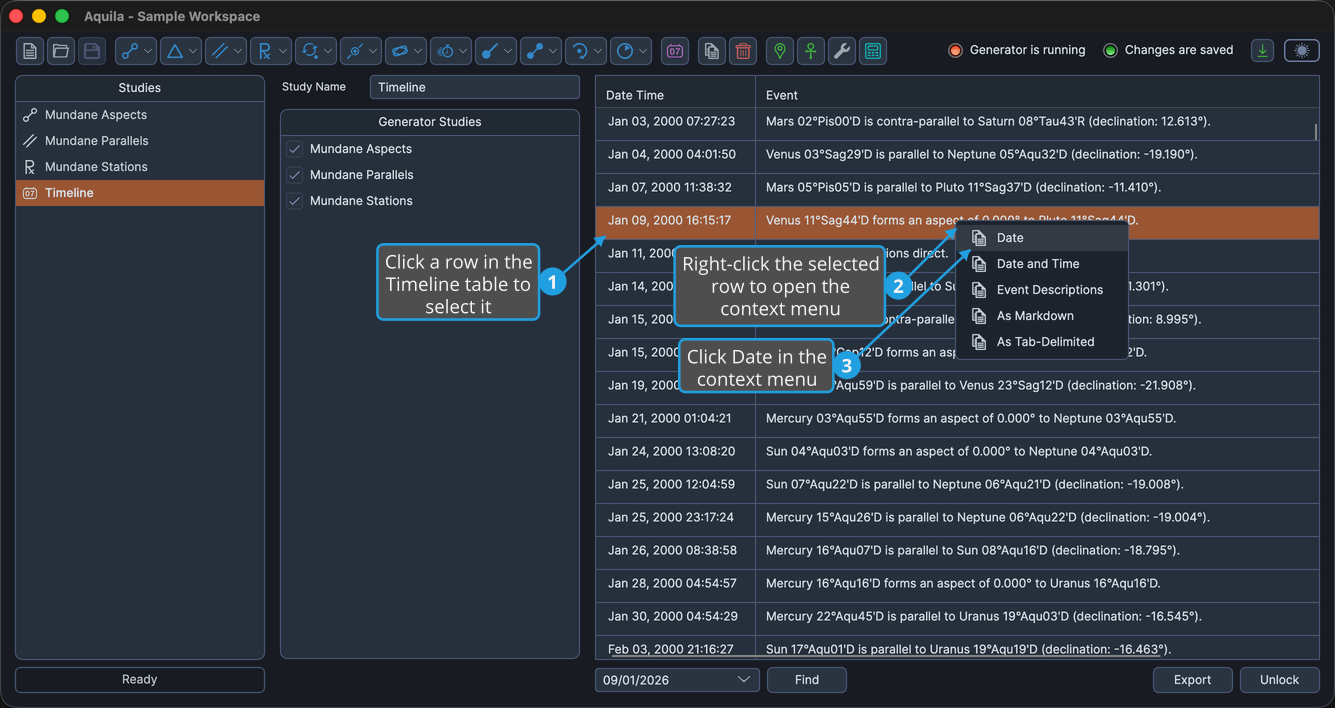Image resolution: width=1335 pixels, height=708 pixels.
Task: Select Mundane Parallels in Studies list
Action: [x=140, y=141]
